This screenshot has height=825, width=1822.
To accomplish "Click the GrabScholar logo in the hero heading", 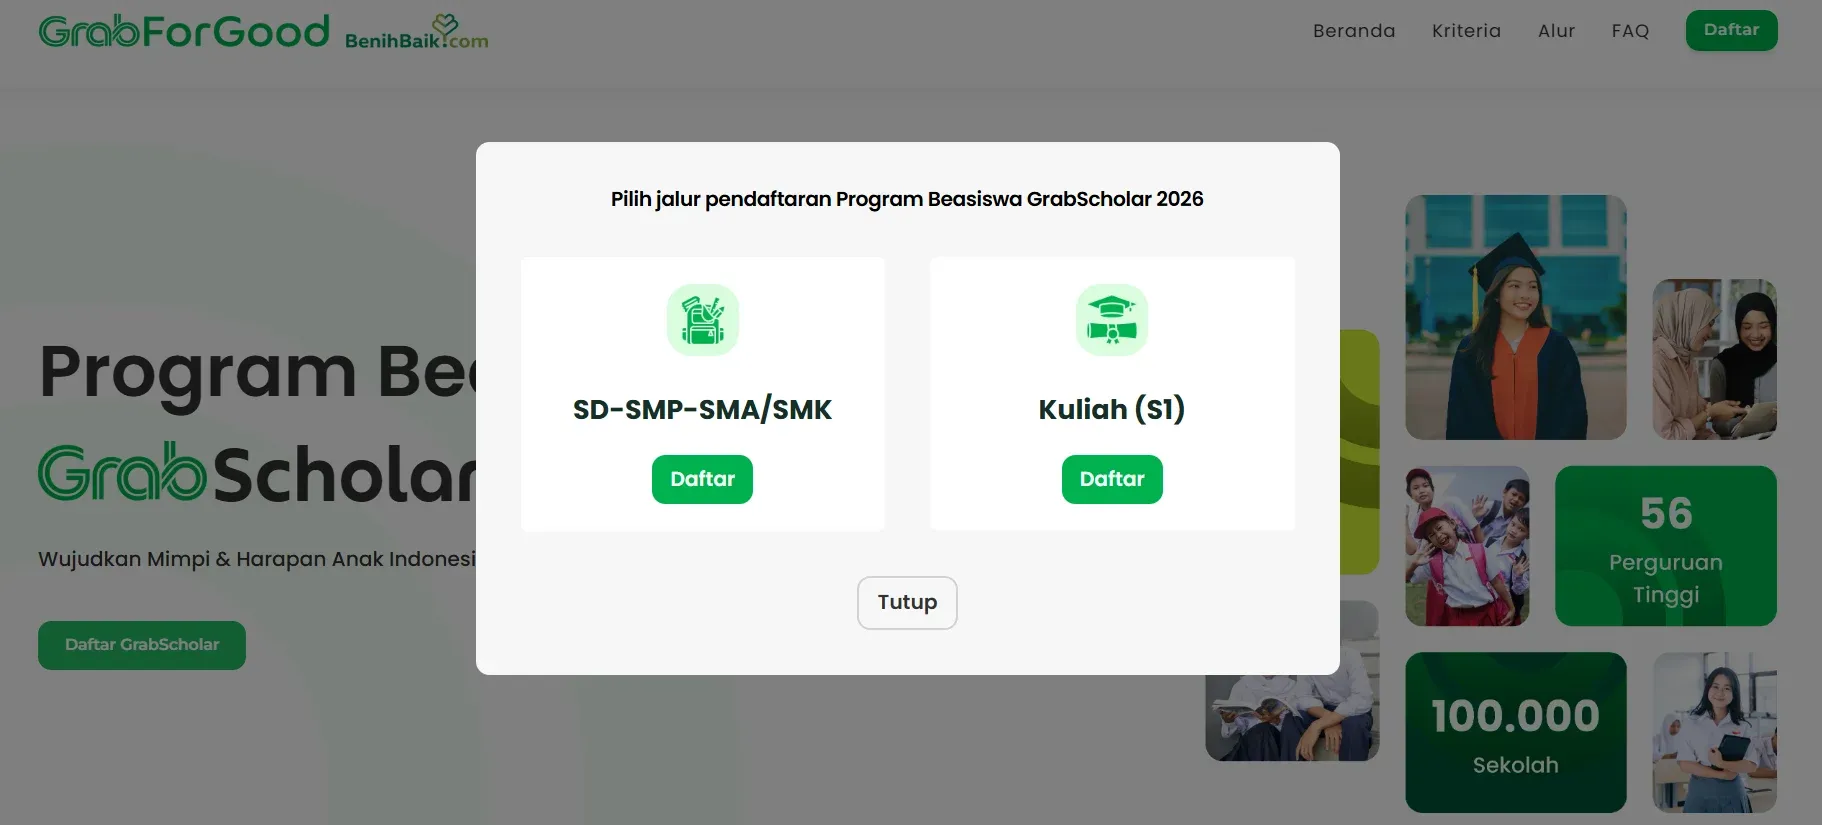I will 257,474.
